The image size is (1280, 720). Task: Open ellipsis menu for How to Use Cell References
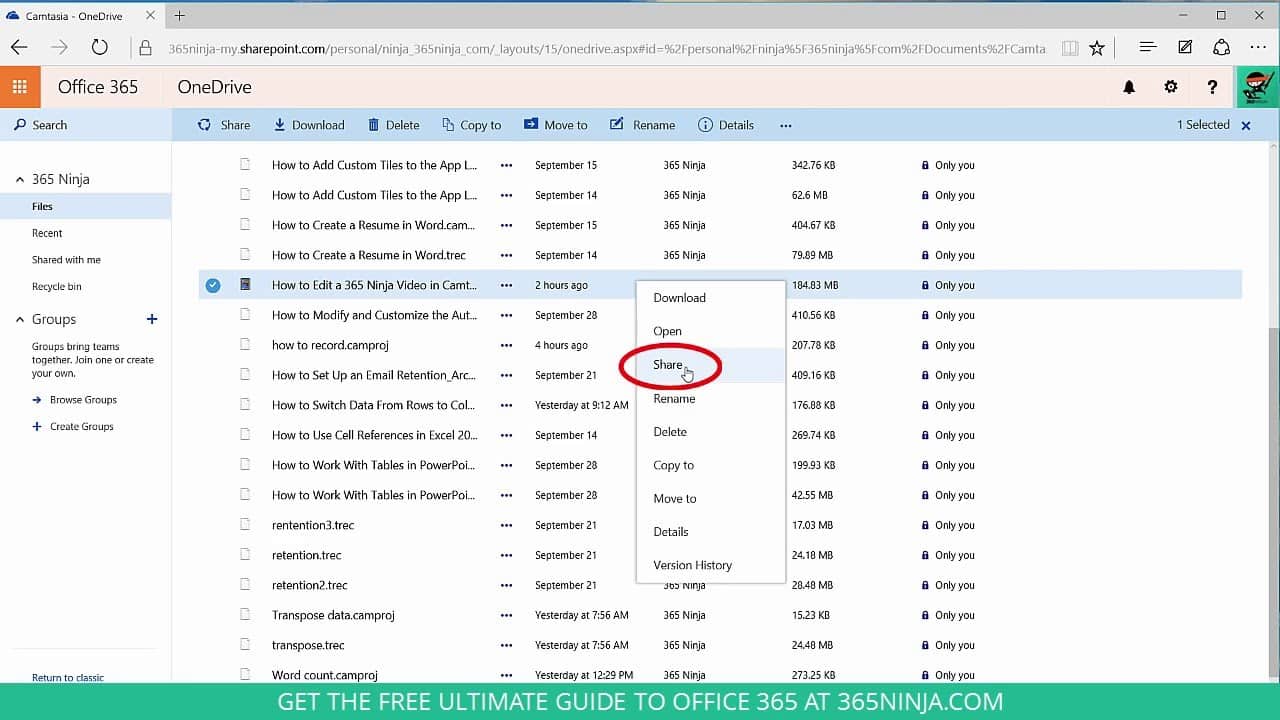[x=506, y=435]
